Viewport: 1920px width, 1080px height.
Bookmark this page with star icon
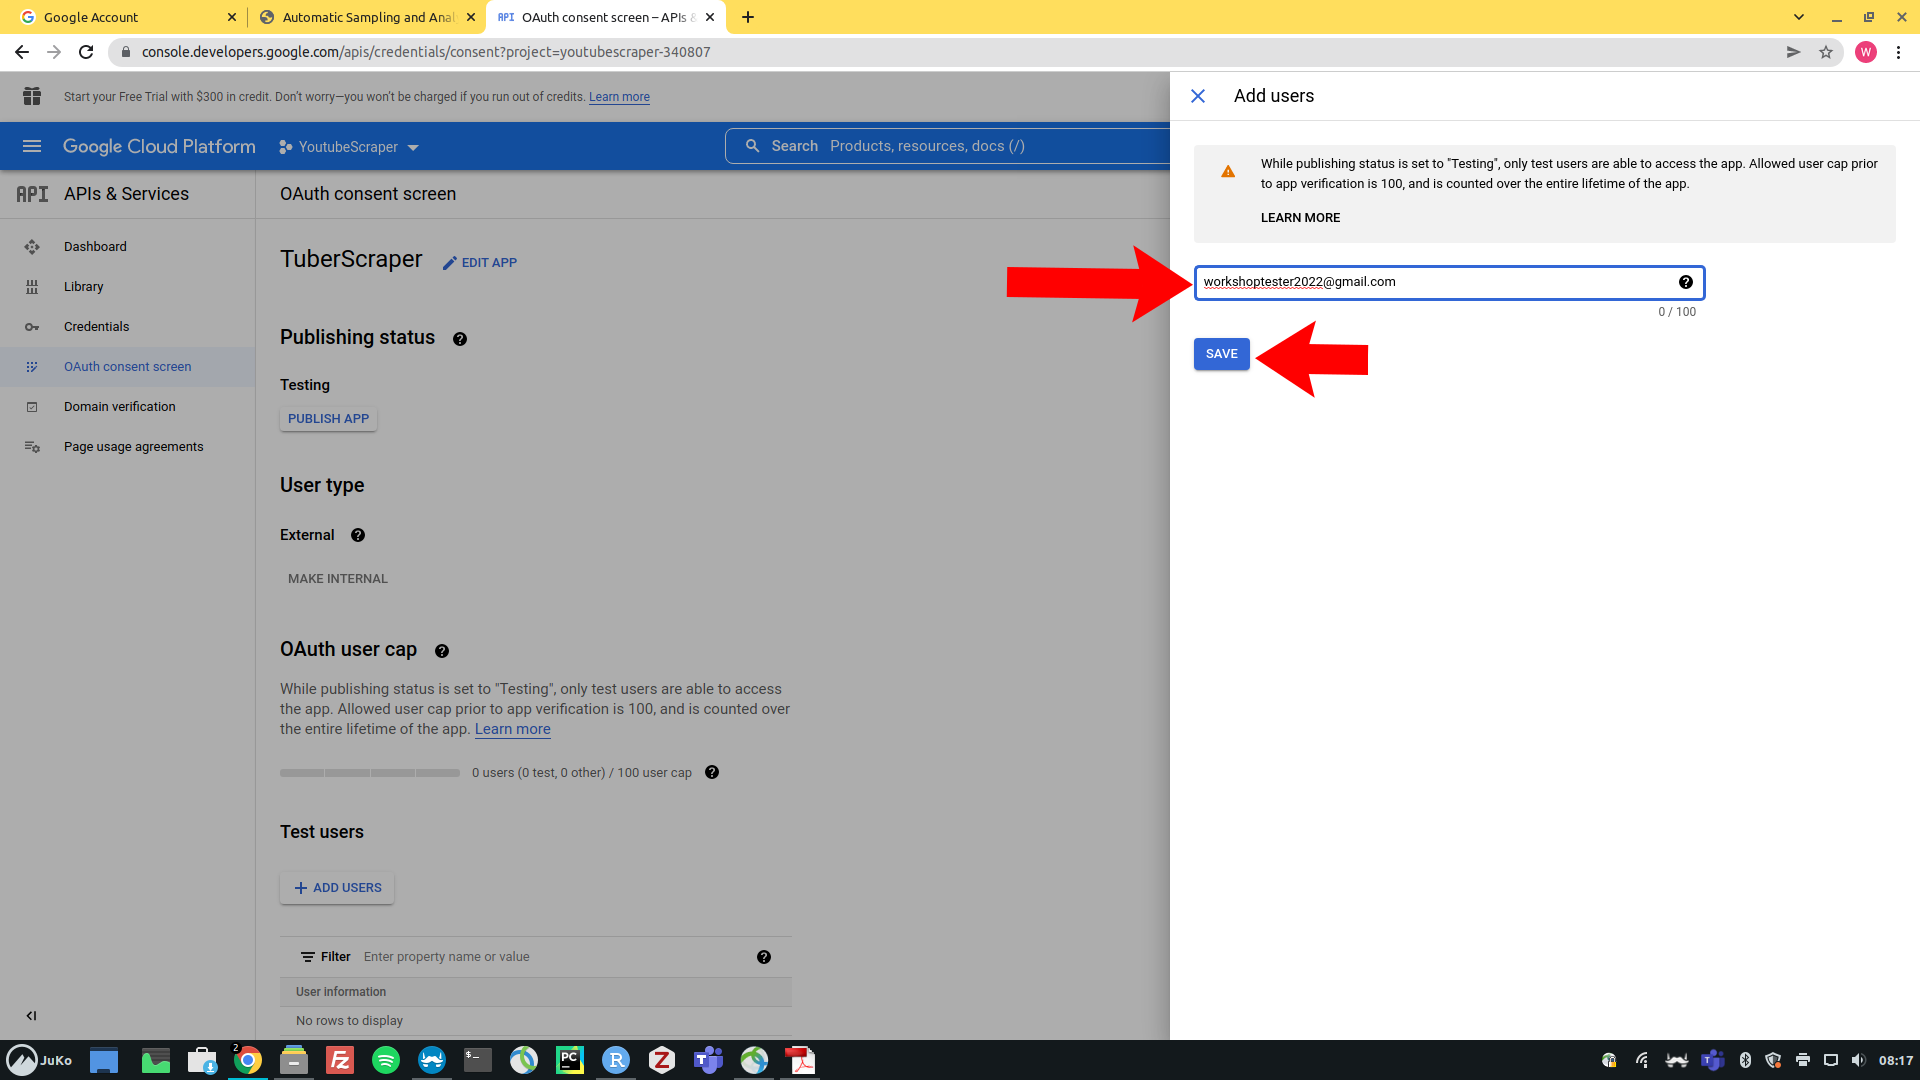pyautogui.click(x=1826, y=52)
